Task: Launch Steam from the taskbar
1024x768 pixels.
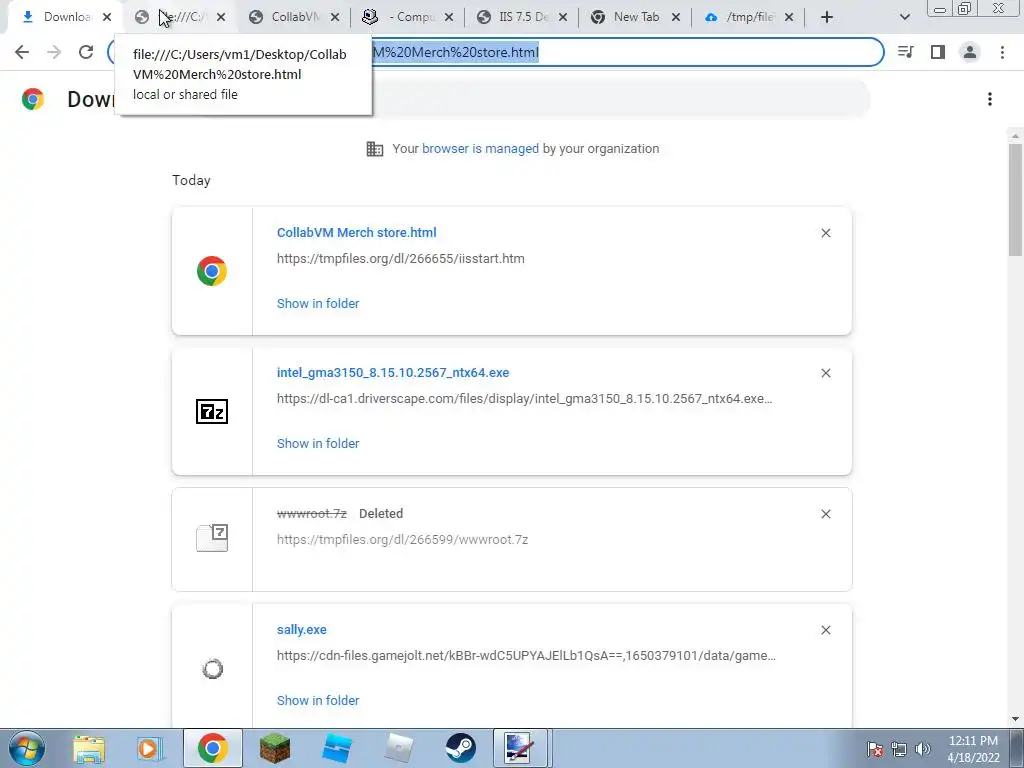Action: coord(461,748)
